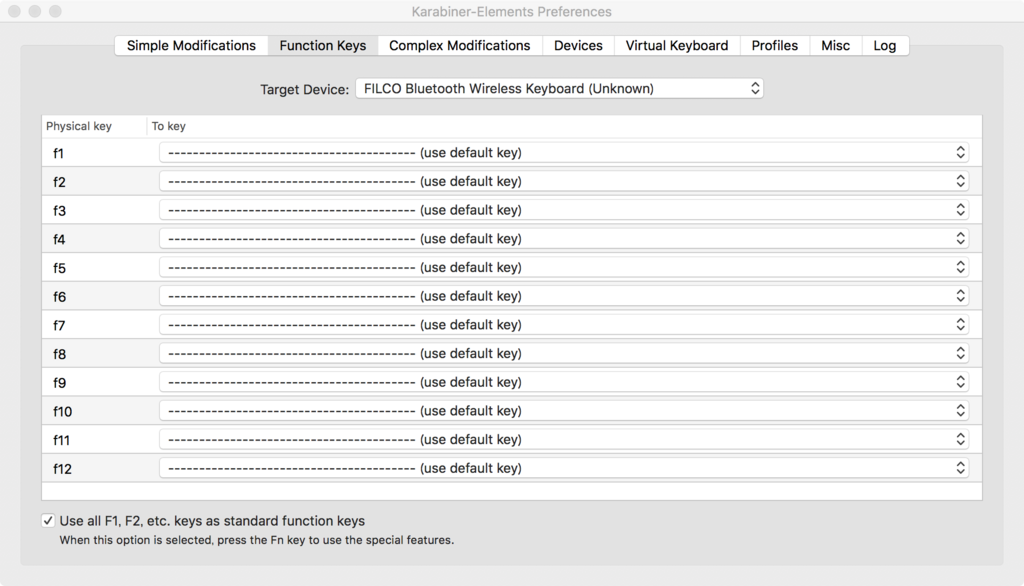Viewport: 1024px width, 586px height.
Task: Zoom the Preferences window
Action: tap(56, 11)
